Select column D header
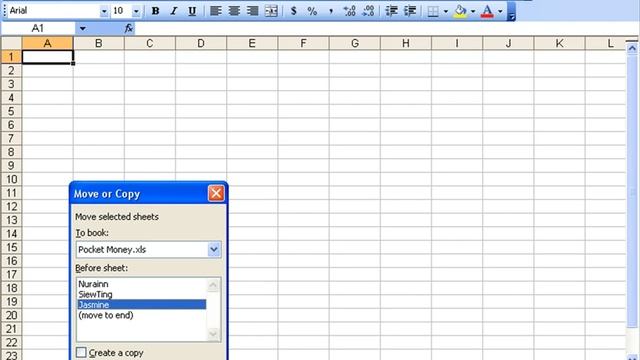640x360 pixels. pyautogui.click(x=201, y=43)
